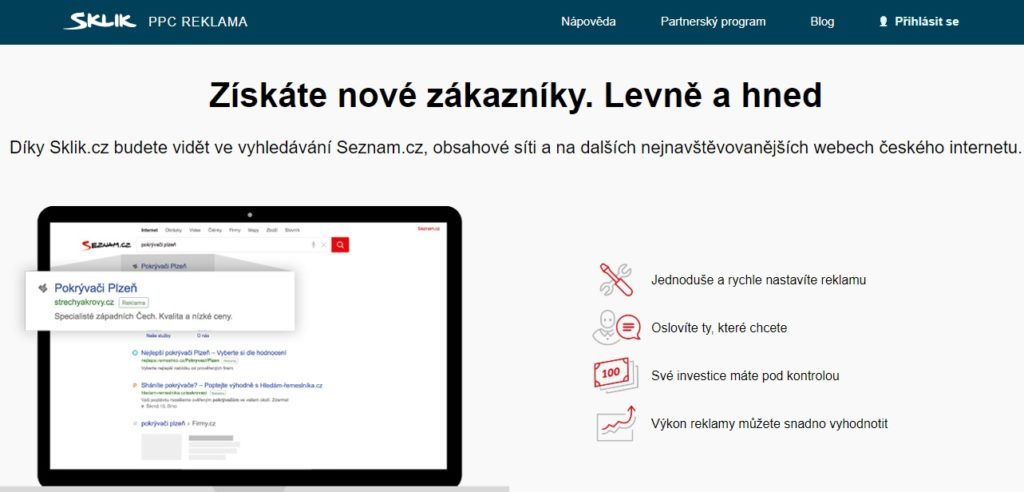Open the Nejlepší pokrývači Plzeň search result

click(214, 353)
